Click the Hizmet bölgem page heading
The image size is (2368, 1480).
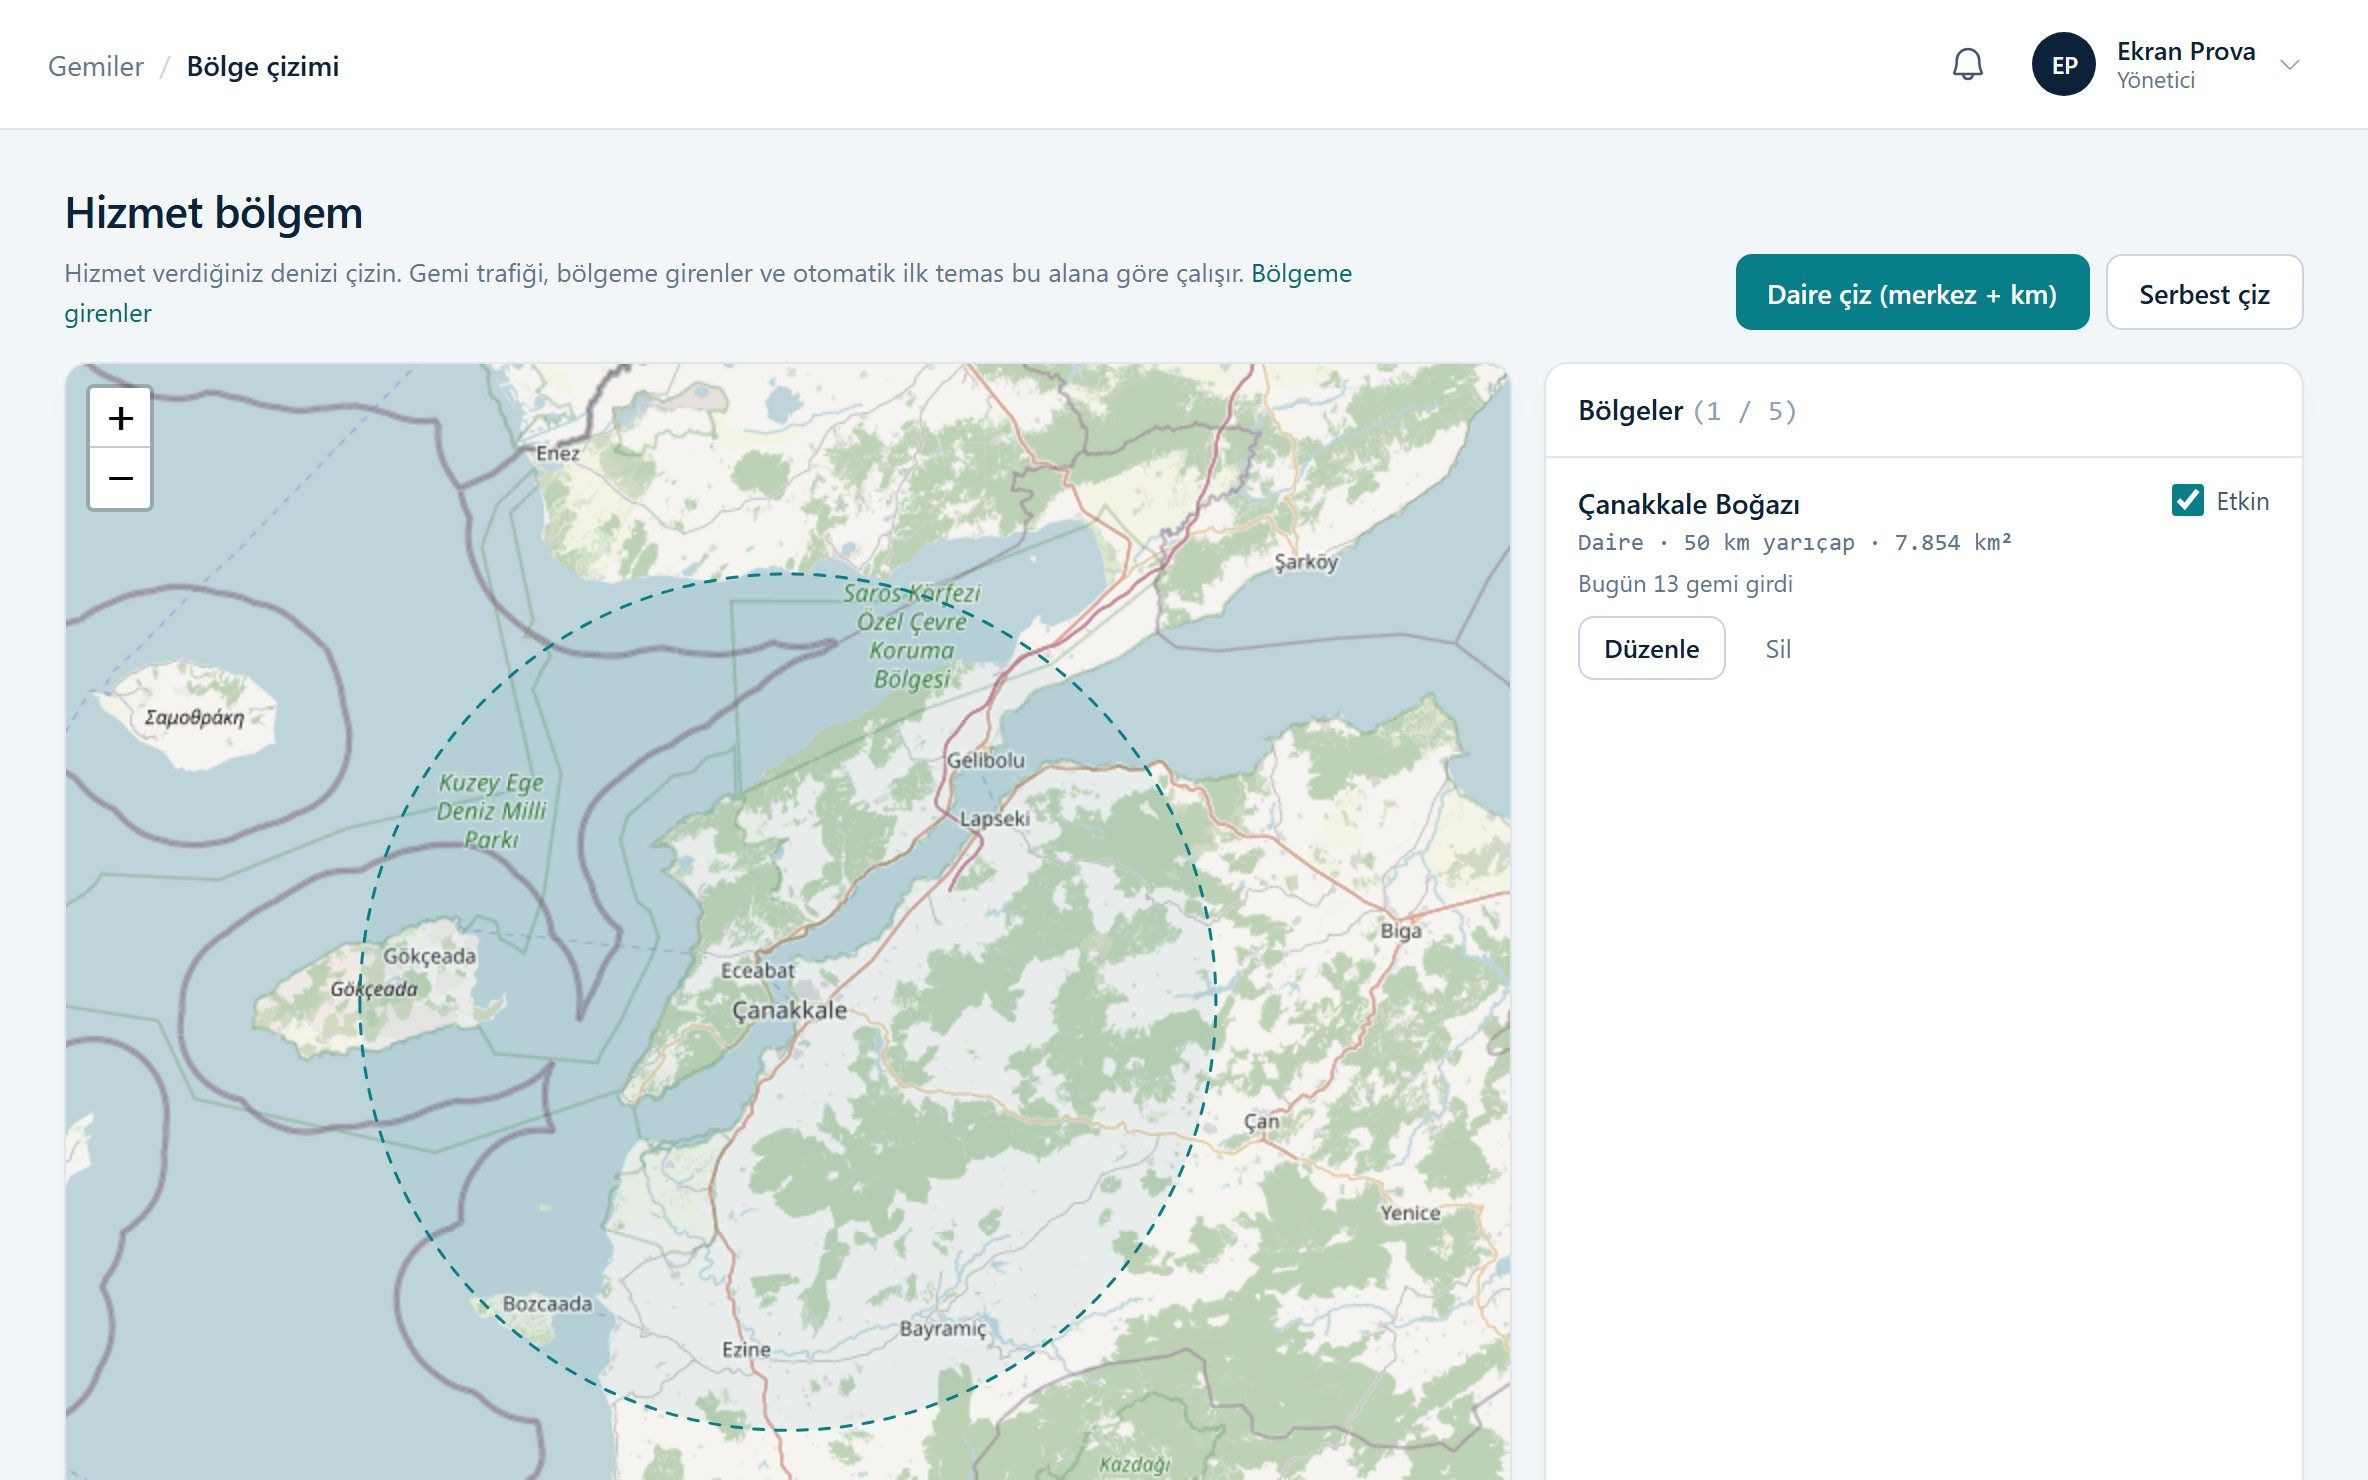click(x=214, y=213)
